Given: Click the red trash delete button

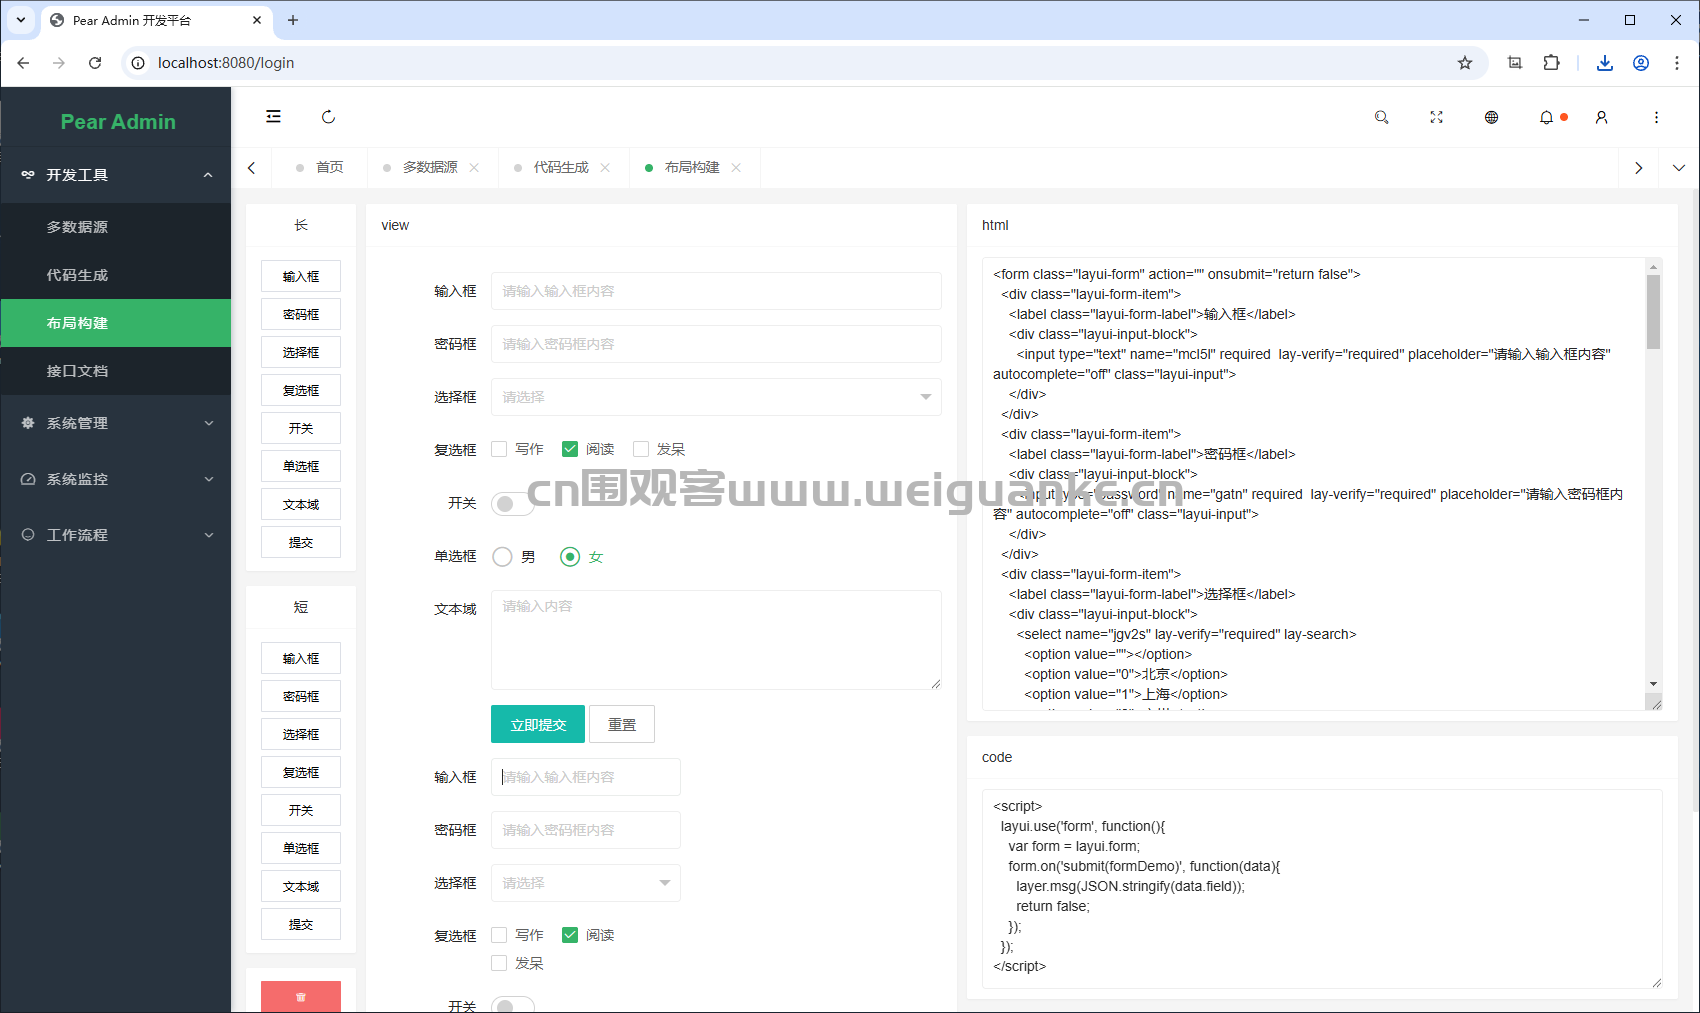Looking at the screenshot, I should [301, 996].
